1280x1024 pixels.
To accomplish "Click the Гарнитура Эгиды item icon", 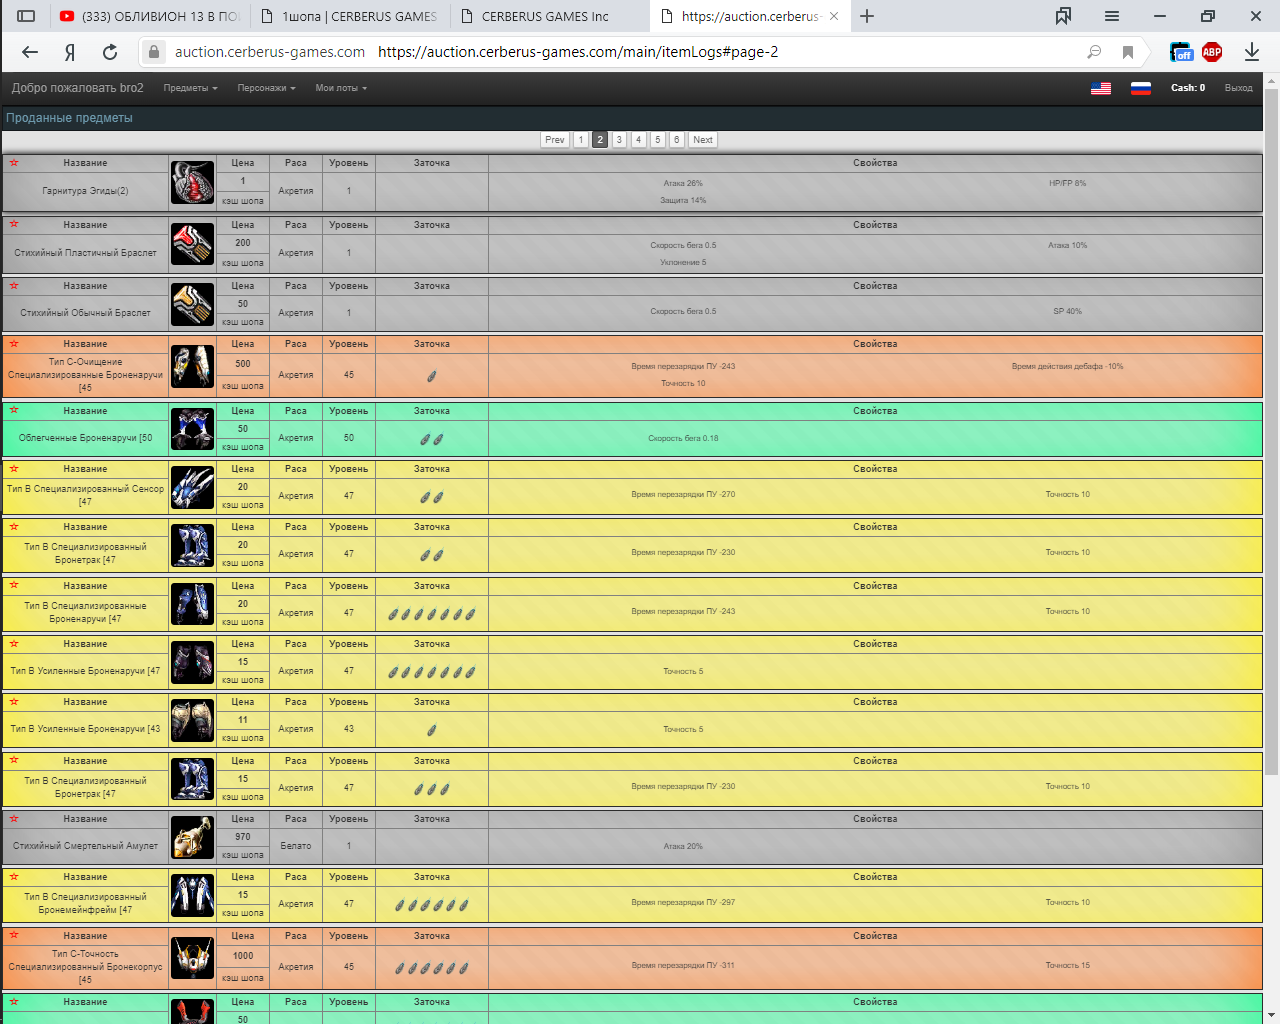I will (192, 183).
